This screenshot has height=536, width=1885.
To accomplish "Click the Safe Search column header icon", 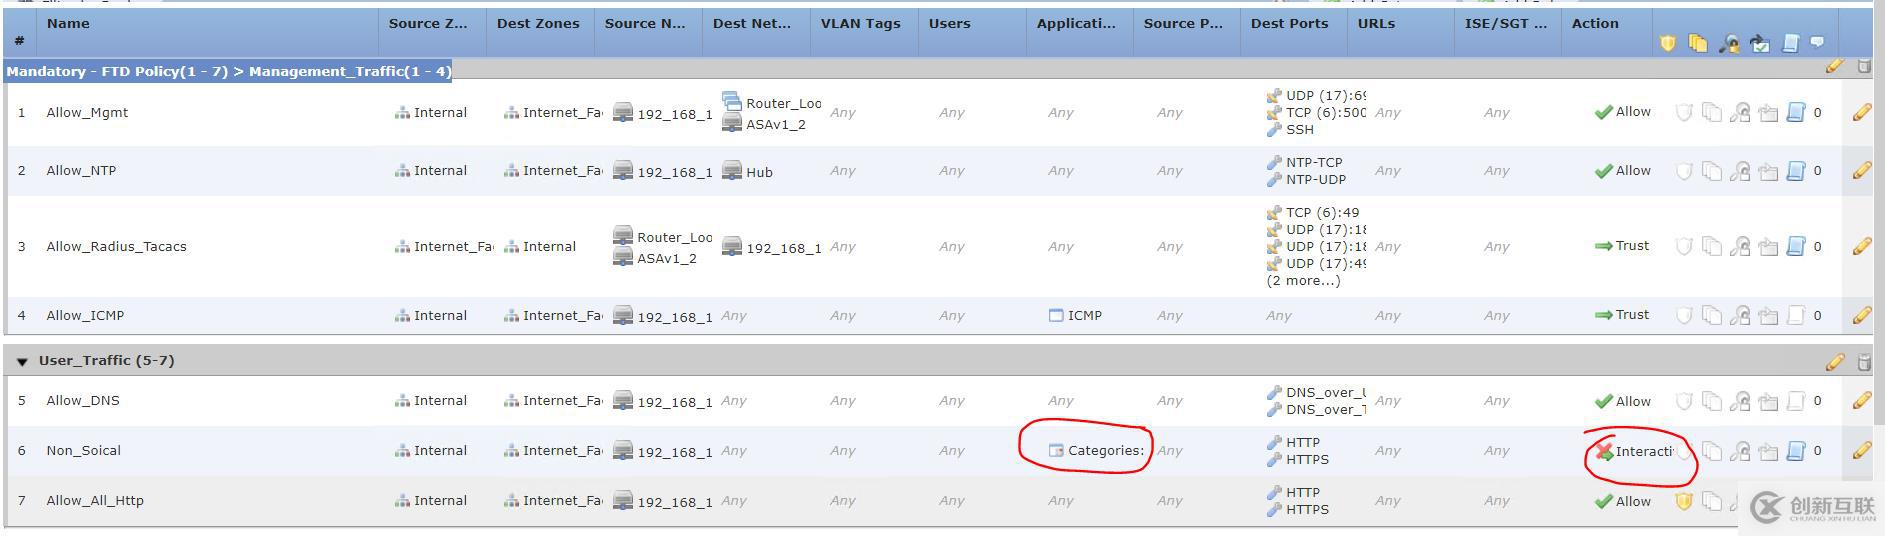I will click(x=1729, y=43).
